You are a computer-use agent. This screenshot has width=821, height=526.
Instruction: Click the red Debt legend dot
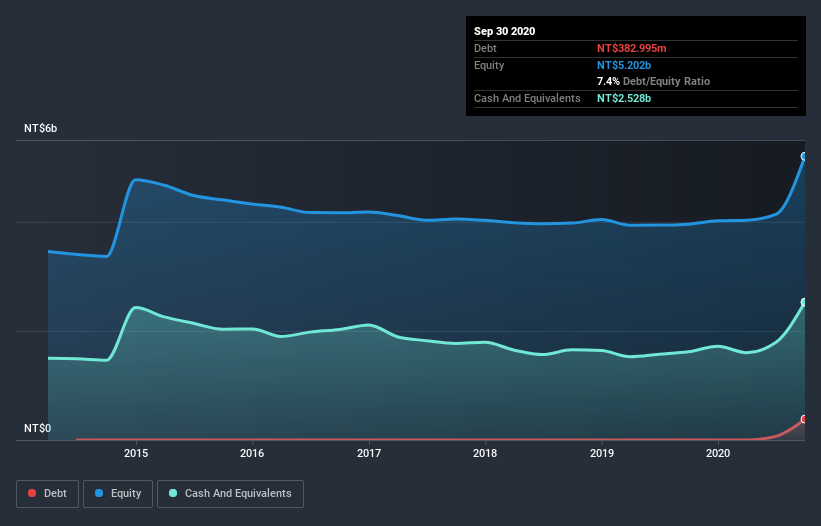point(32,493)
